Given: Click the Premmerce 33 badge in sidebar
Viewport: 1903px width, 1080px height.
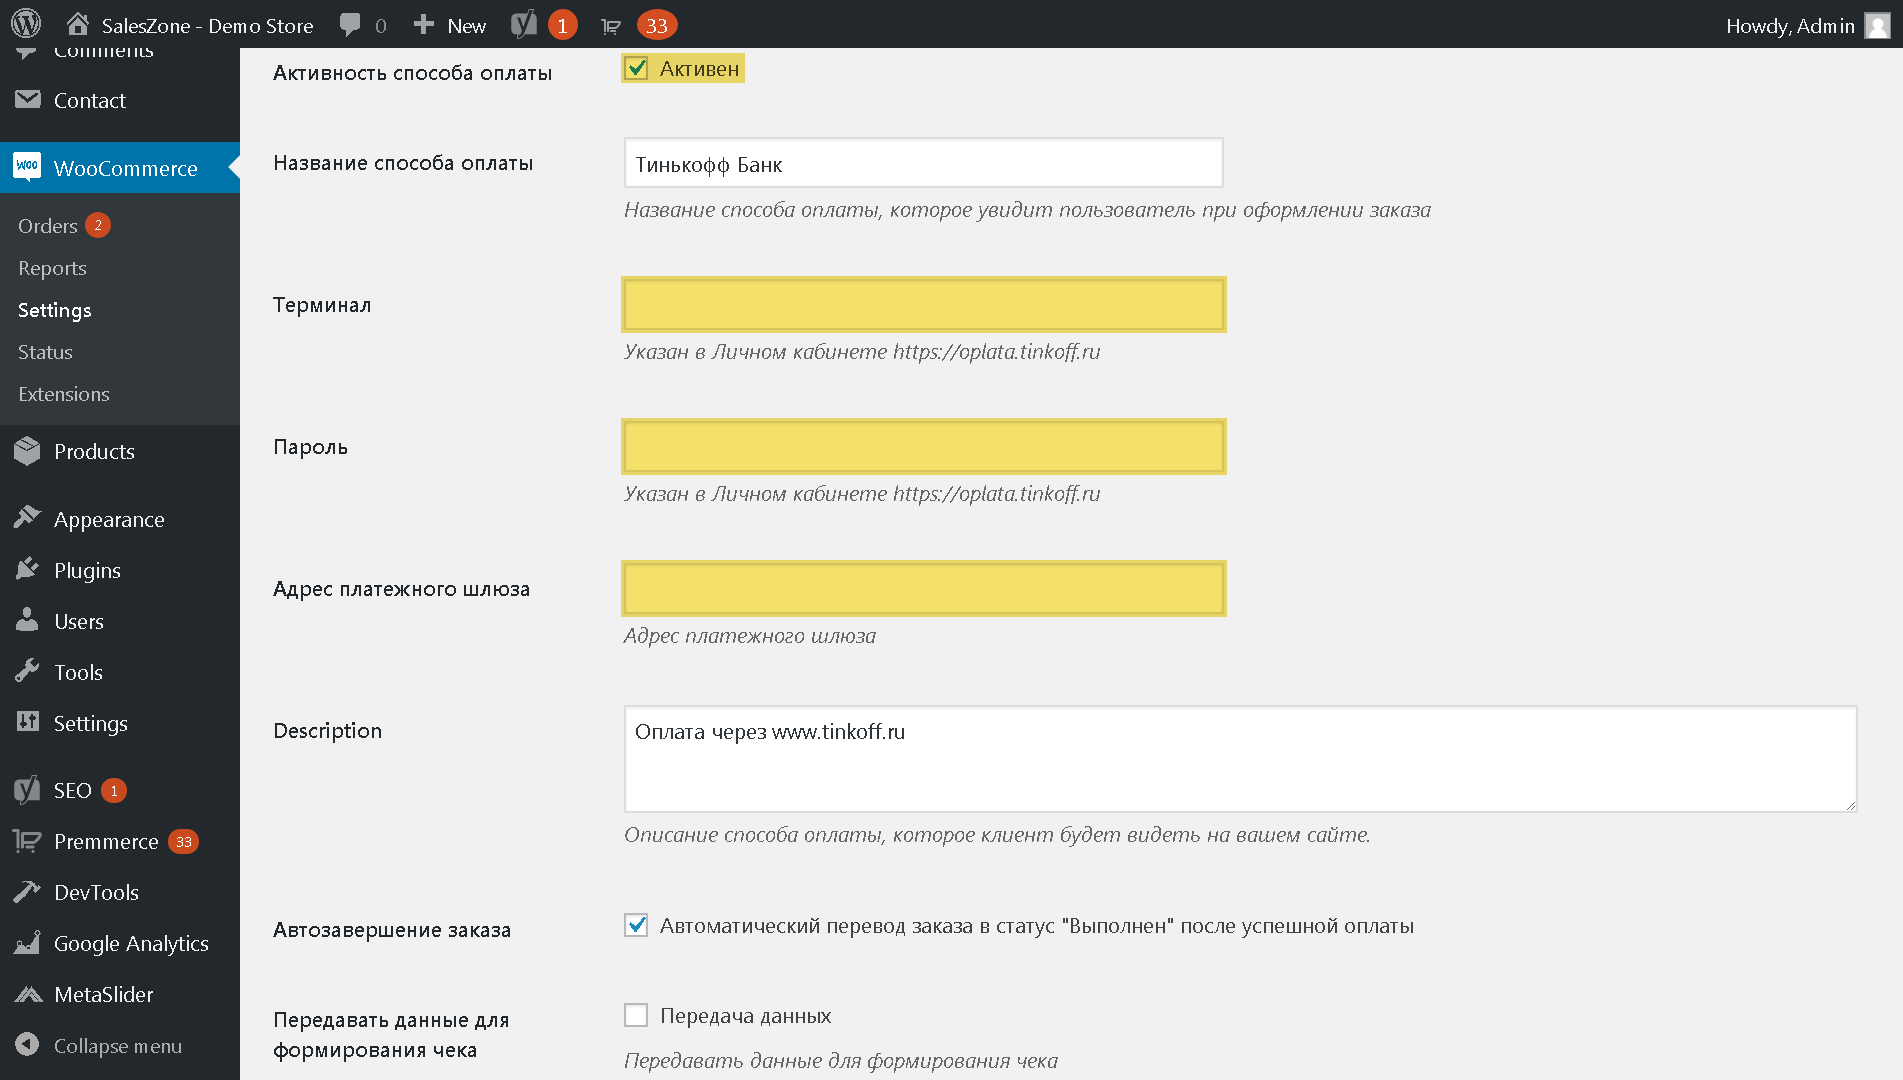Looking at the screenshot, I should coord(184,841).
